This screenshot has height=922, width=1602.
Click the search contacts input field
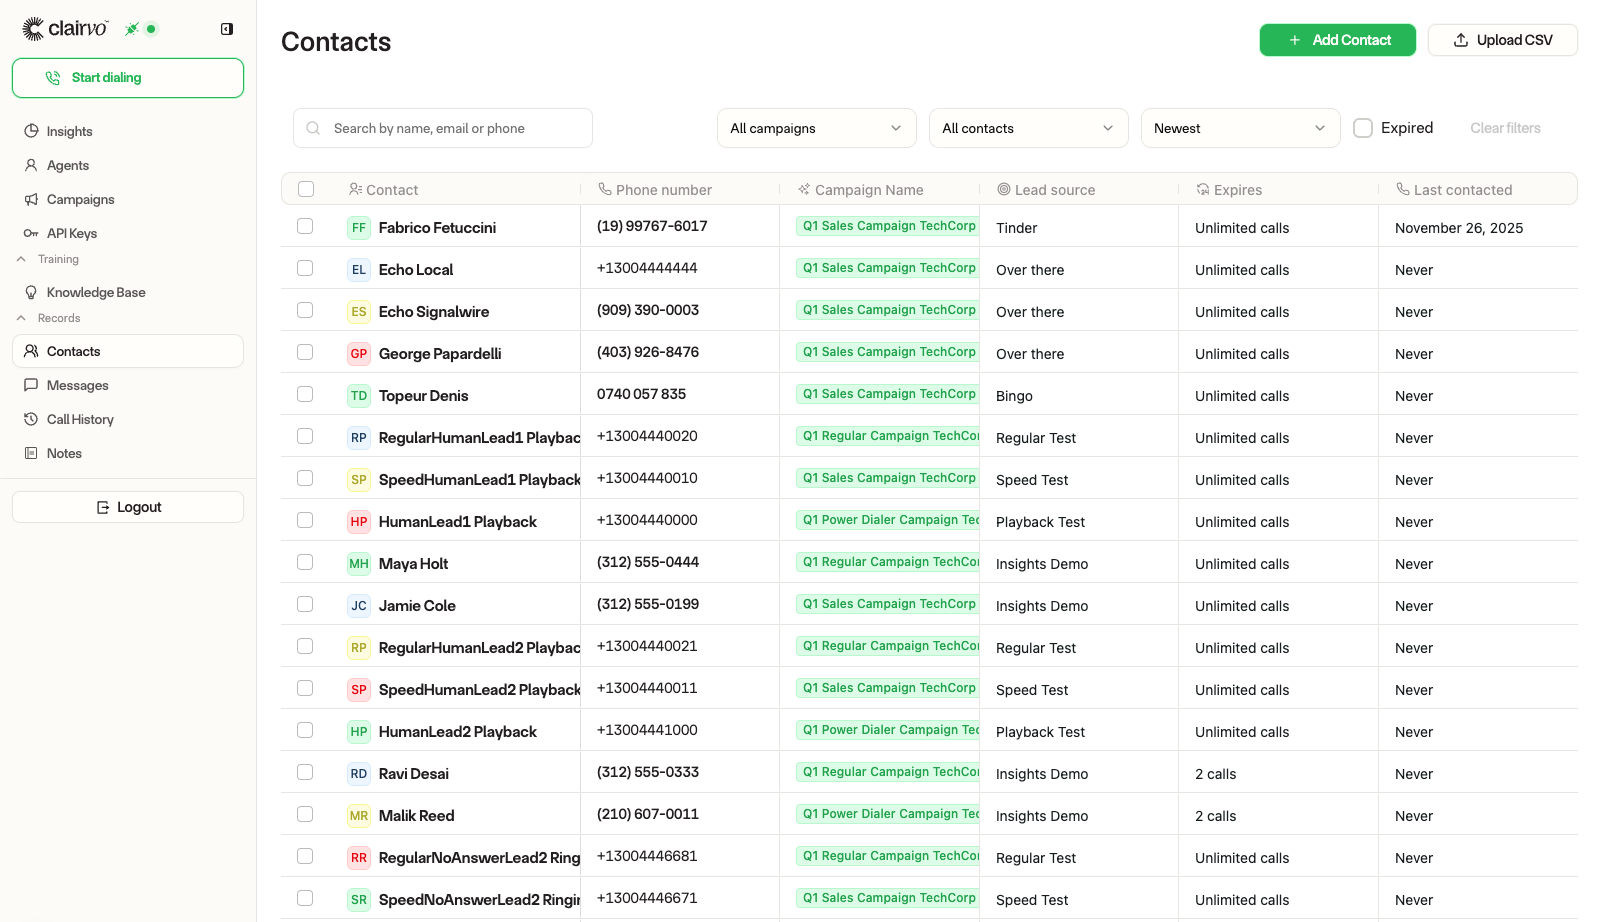coord(442,128)
